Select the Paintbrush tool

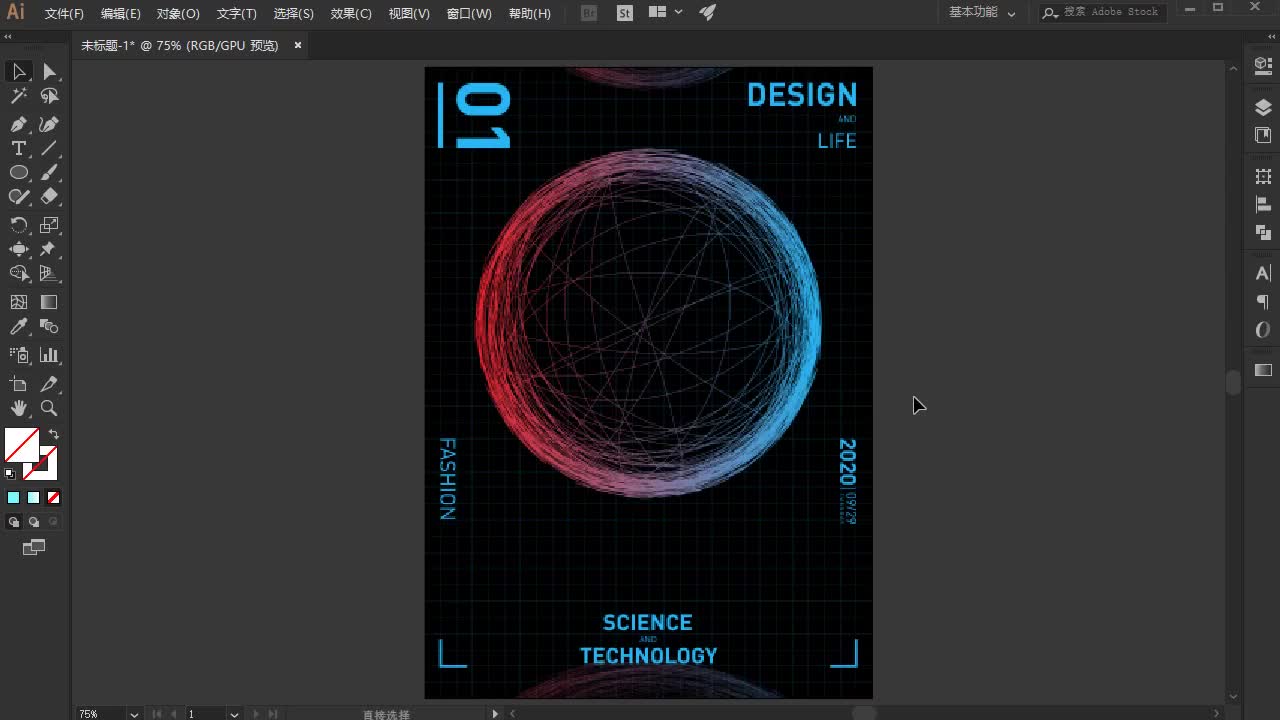[x=49, y=172]
